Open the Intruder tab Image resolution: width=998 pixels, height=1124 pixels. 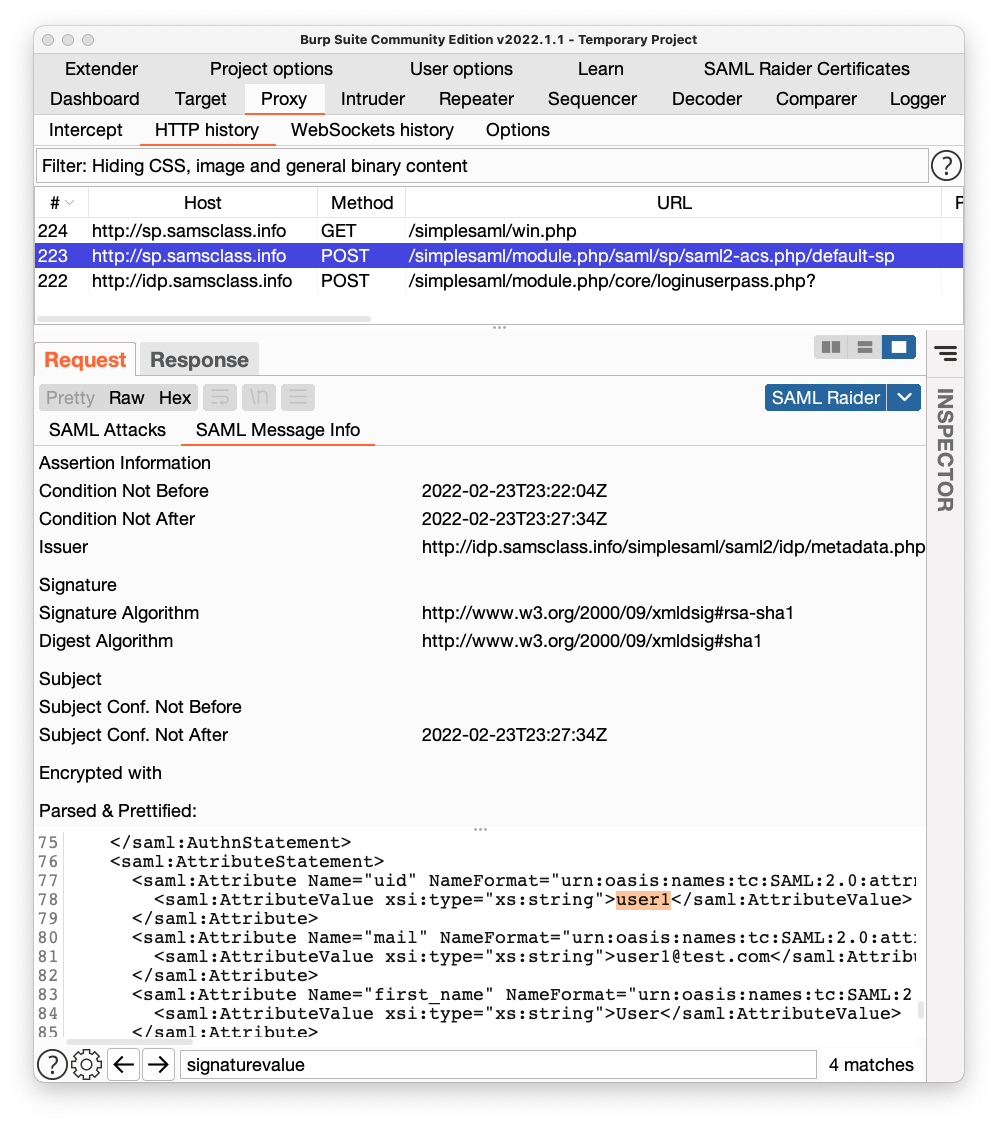click(373, 99)
